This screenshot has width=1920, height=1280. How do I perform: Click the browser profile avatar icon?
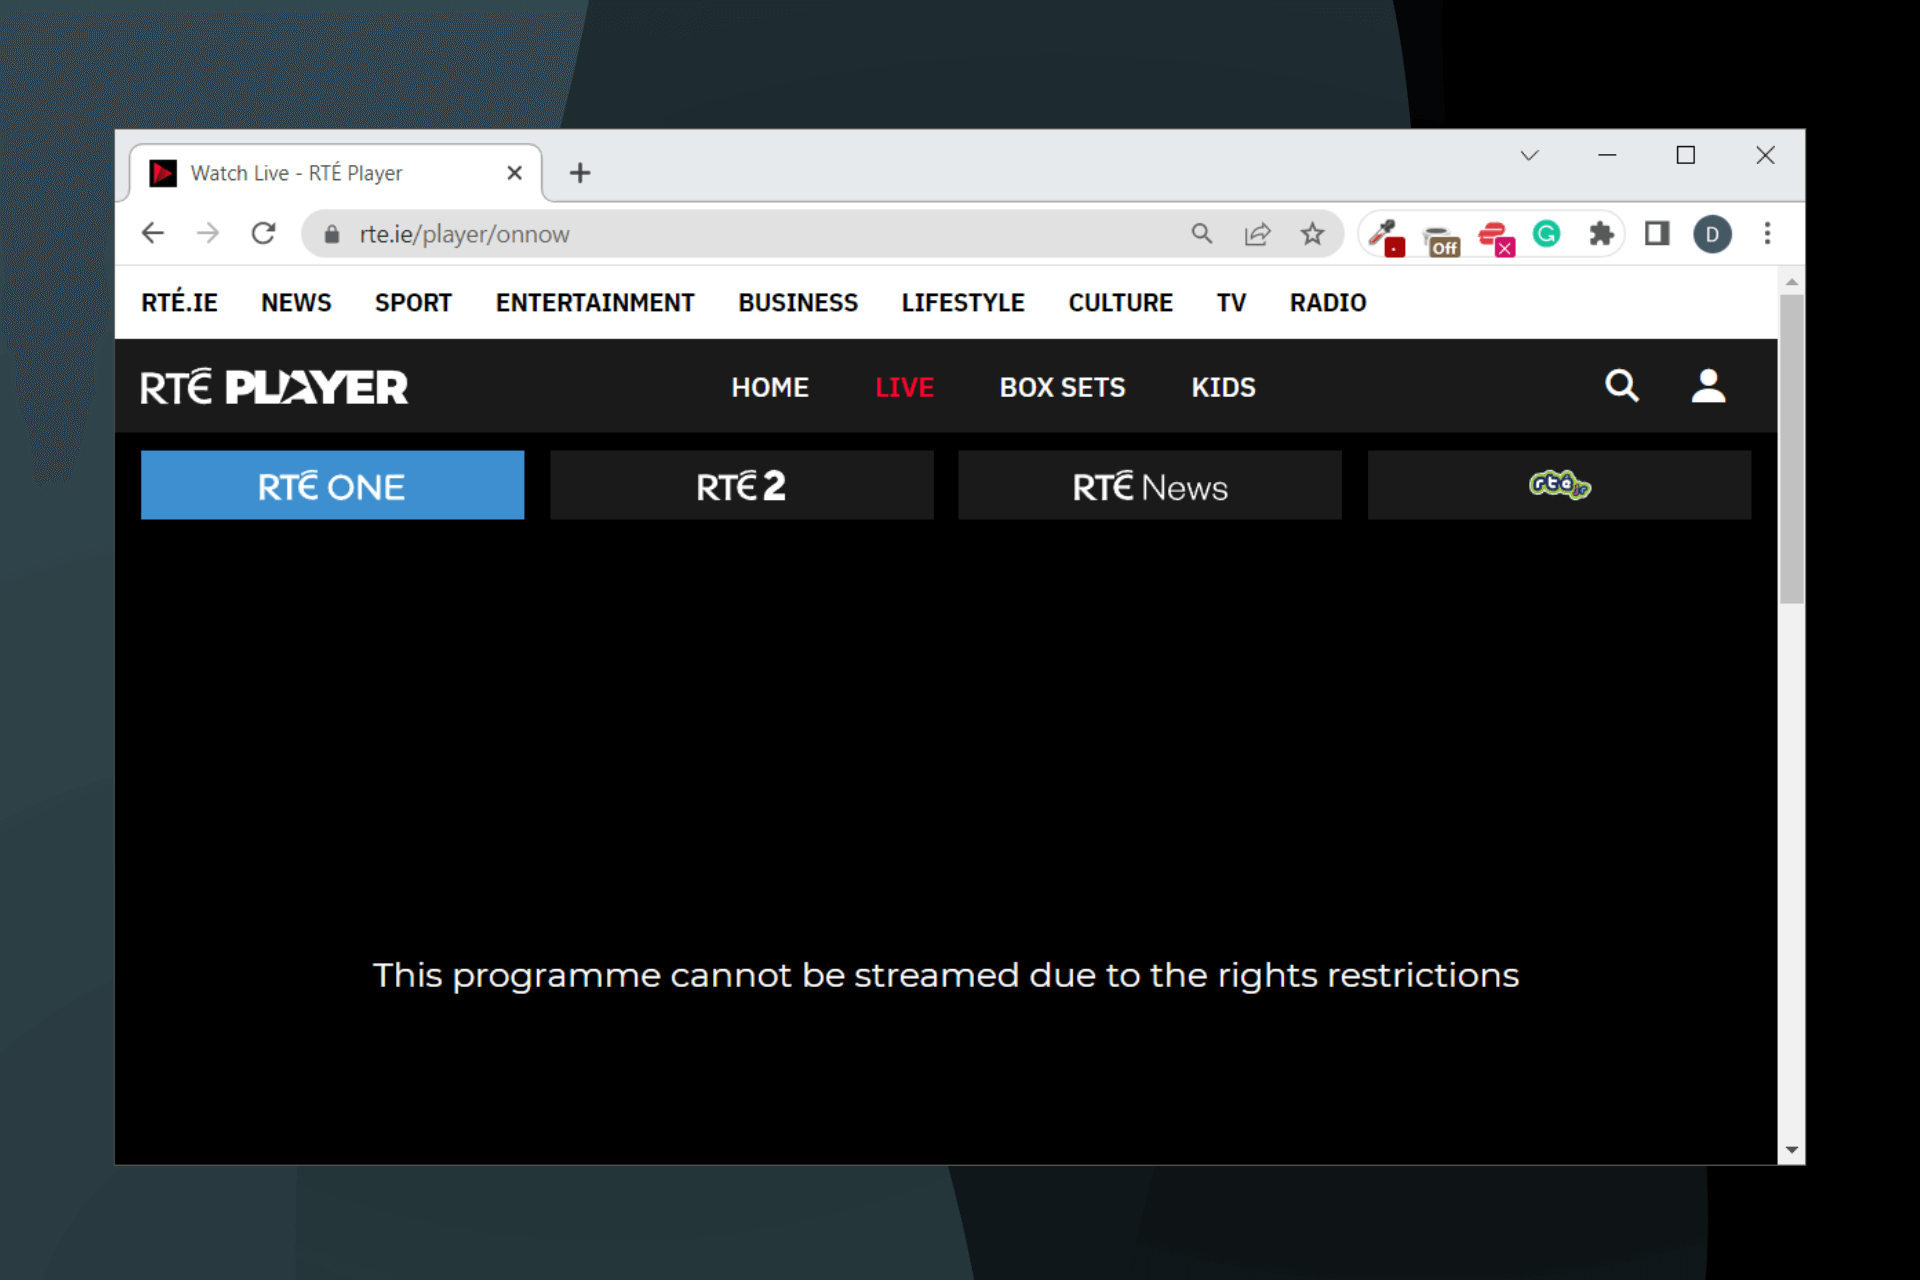pyautogui.click(x=1711, y=234)
